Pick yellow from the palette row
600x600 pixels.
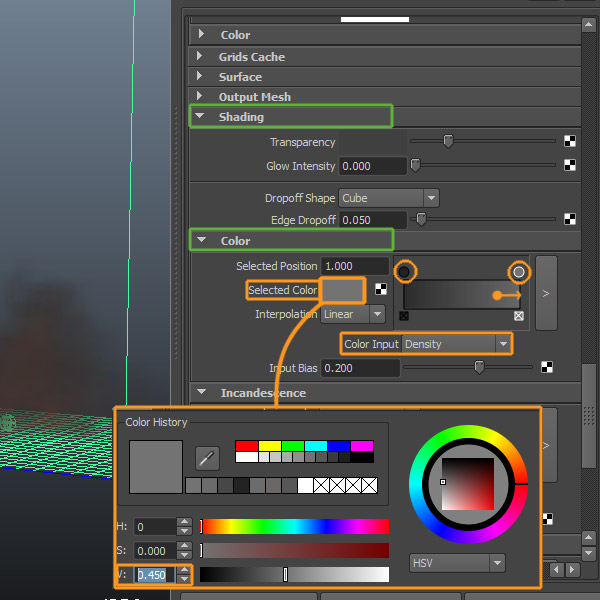coord(270,446)
